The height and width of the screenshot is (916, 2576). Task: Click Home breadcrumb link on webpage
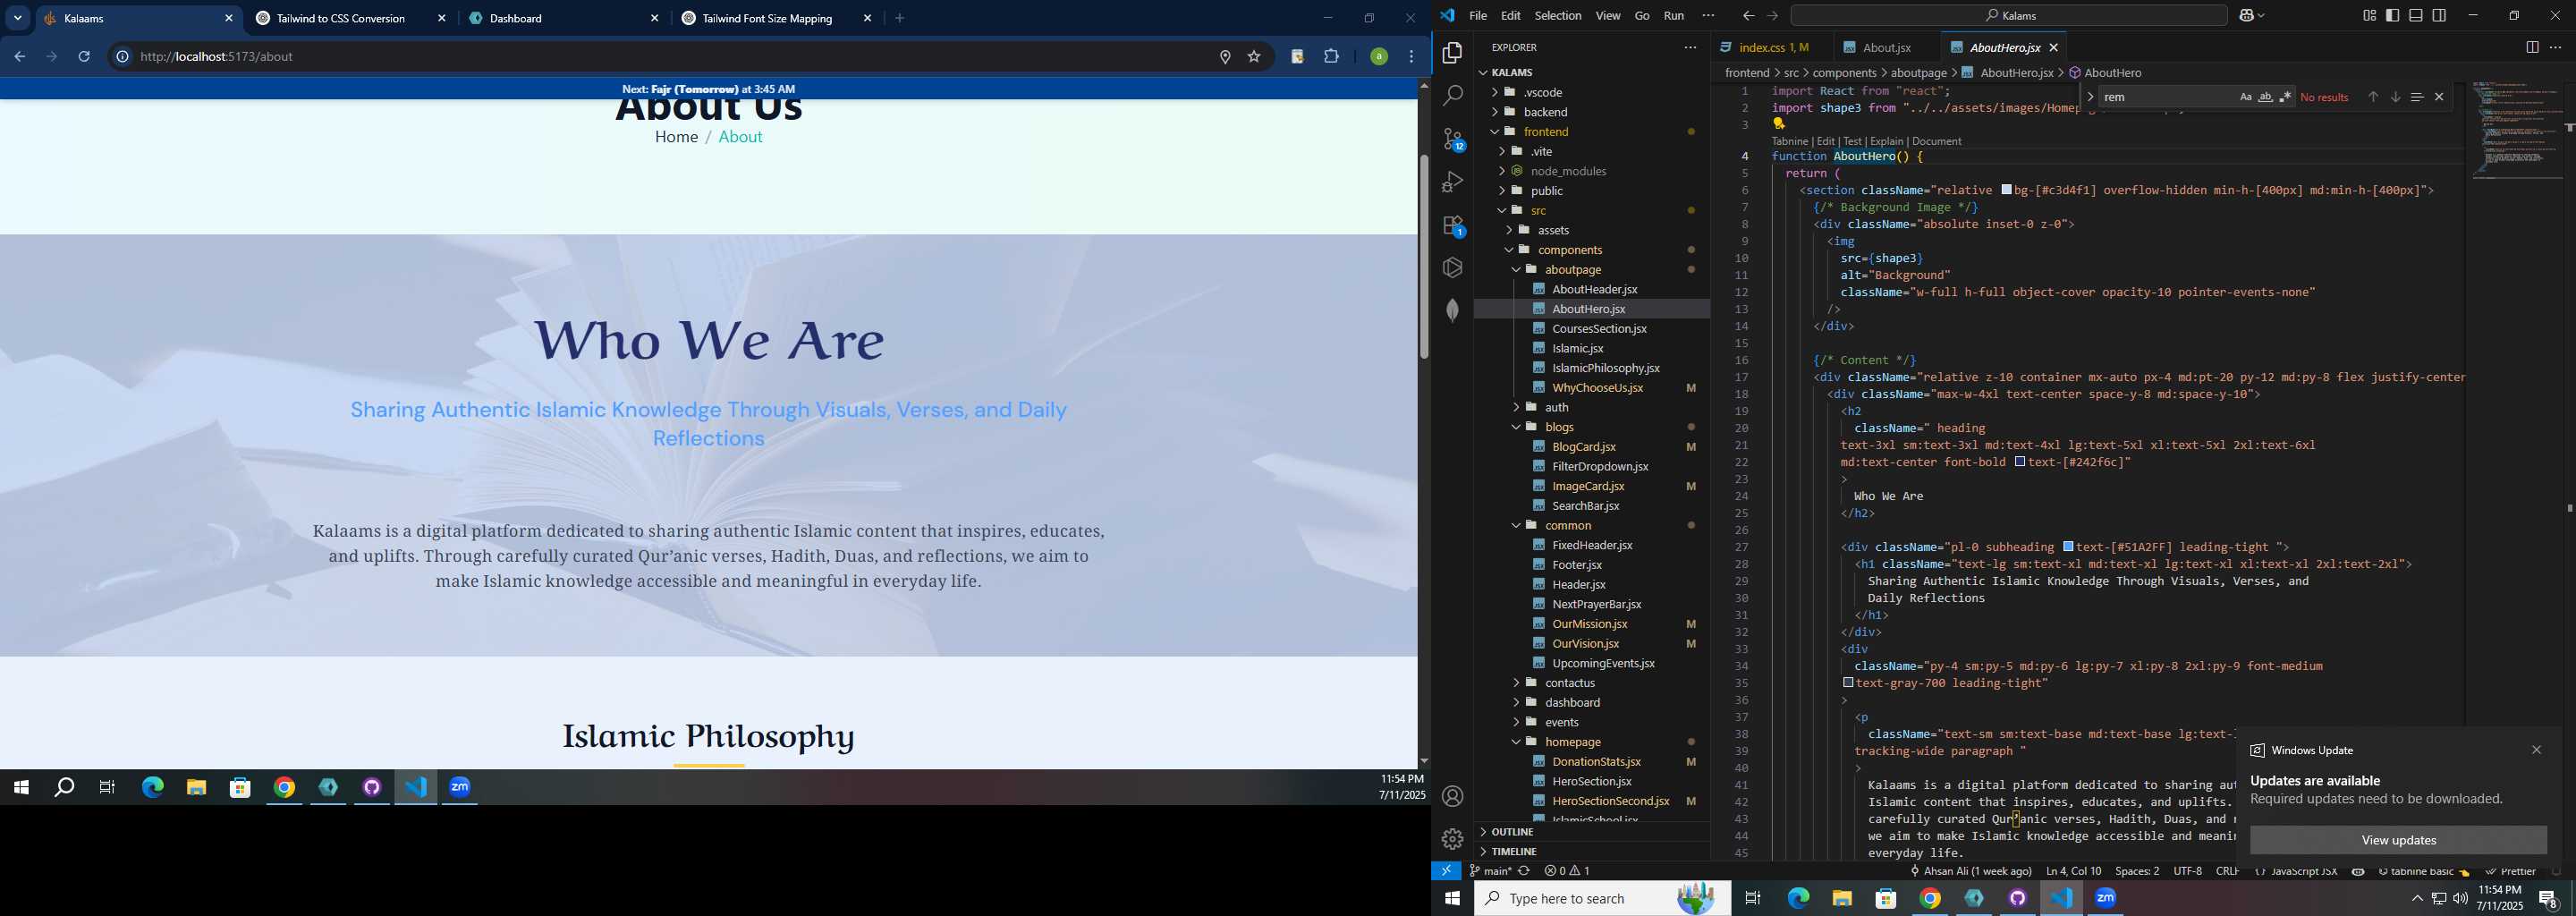pos(676,137)
